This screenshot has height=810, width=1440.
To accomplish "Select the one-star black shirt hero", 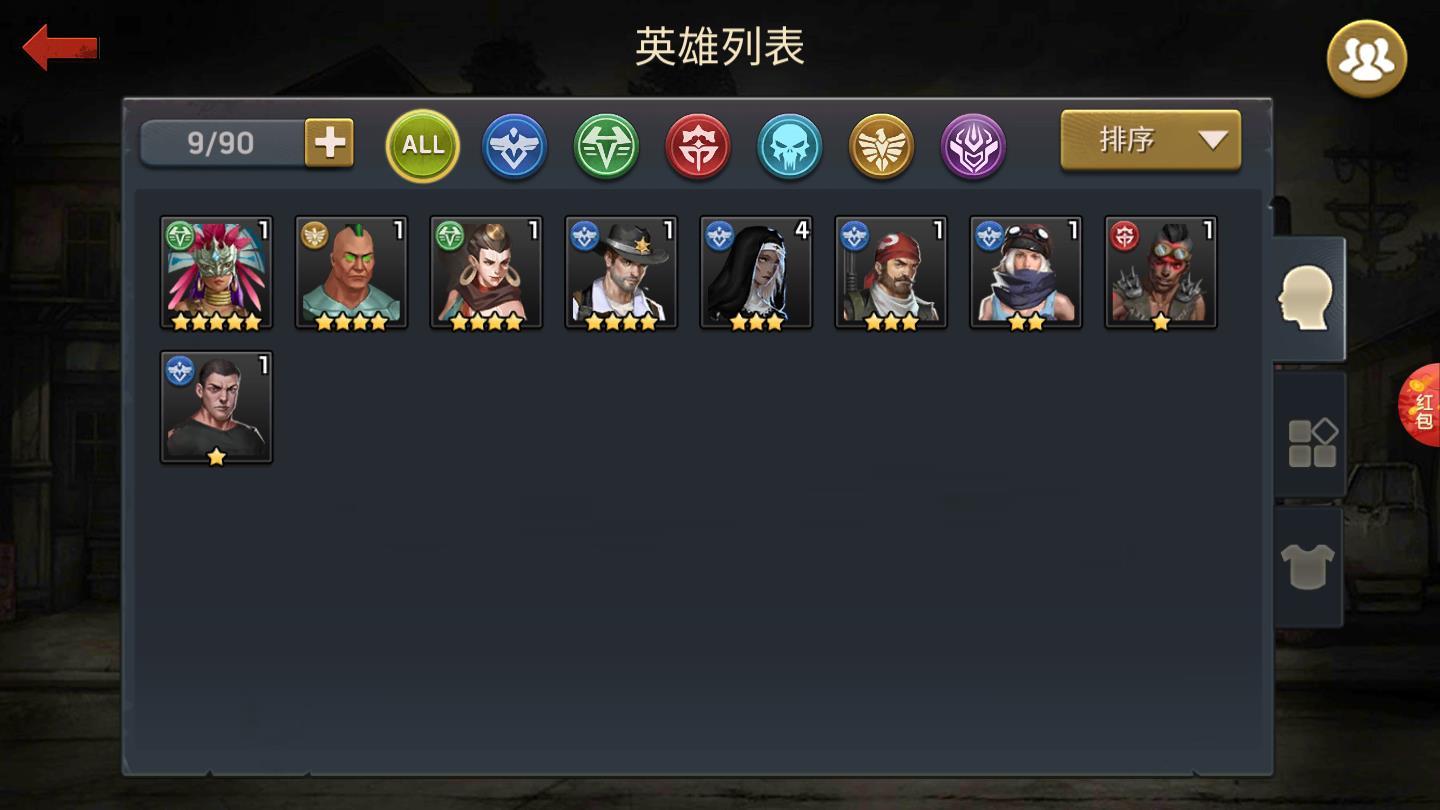I will 217,407.
